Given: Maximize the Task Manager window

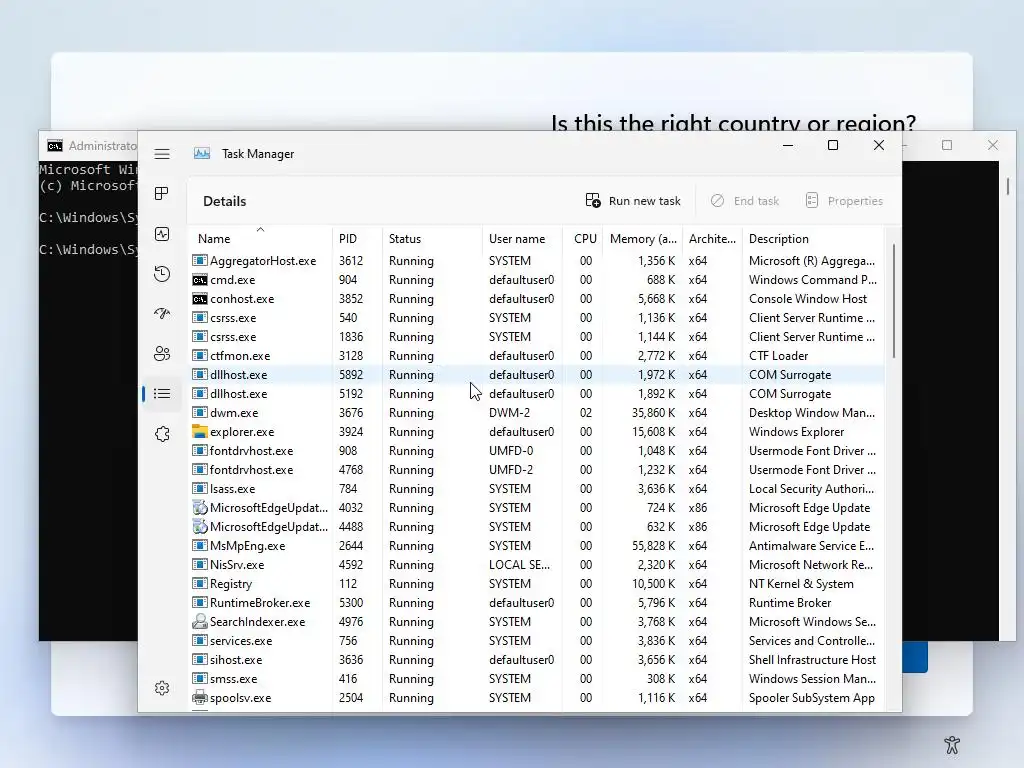Looking at the screenshot, I should [x=833, y=145].
